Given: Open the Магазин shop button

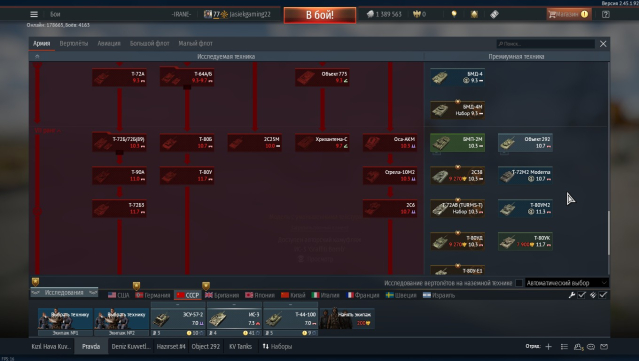Looking at the screenshot, I should 568,14.
